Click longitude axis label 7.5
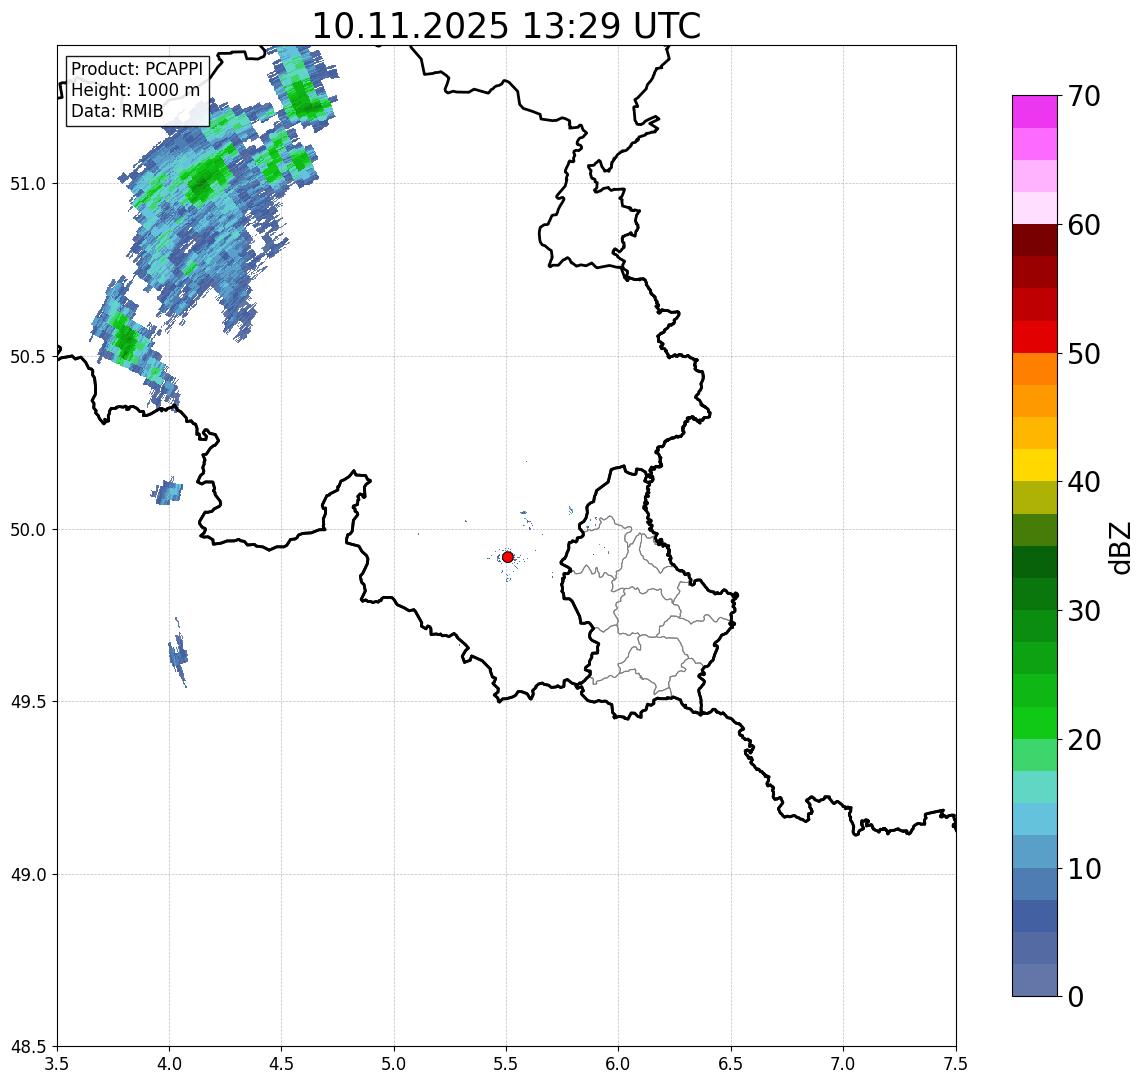The image size is (1145, 1084). pyautogui.click(x=956, y=1064)
